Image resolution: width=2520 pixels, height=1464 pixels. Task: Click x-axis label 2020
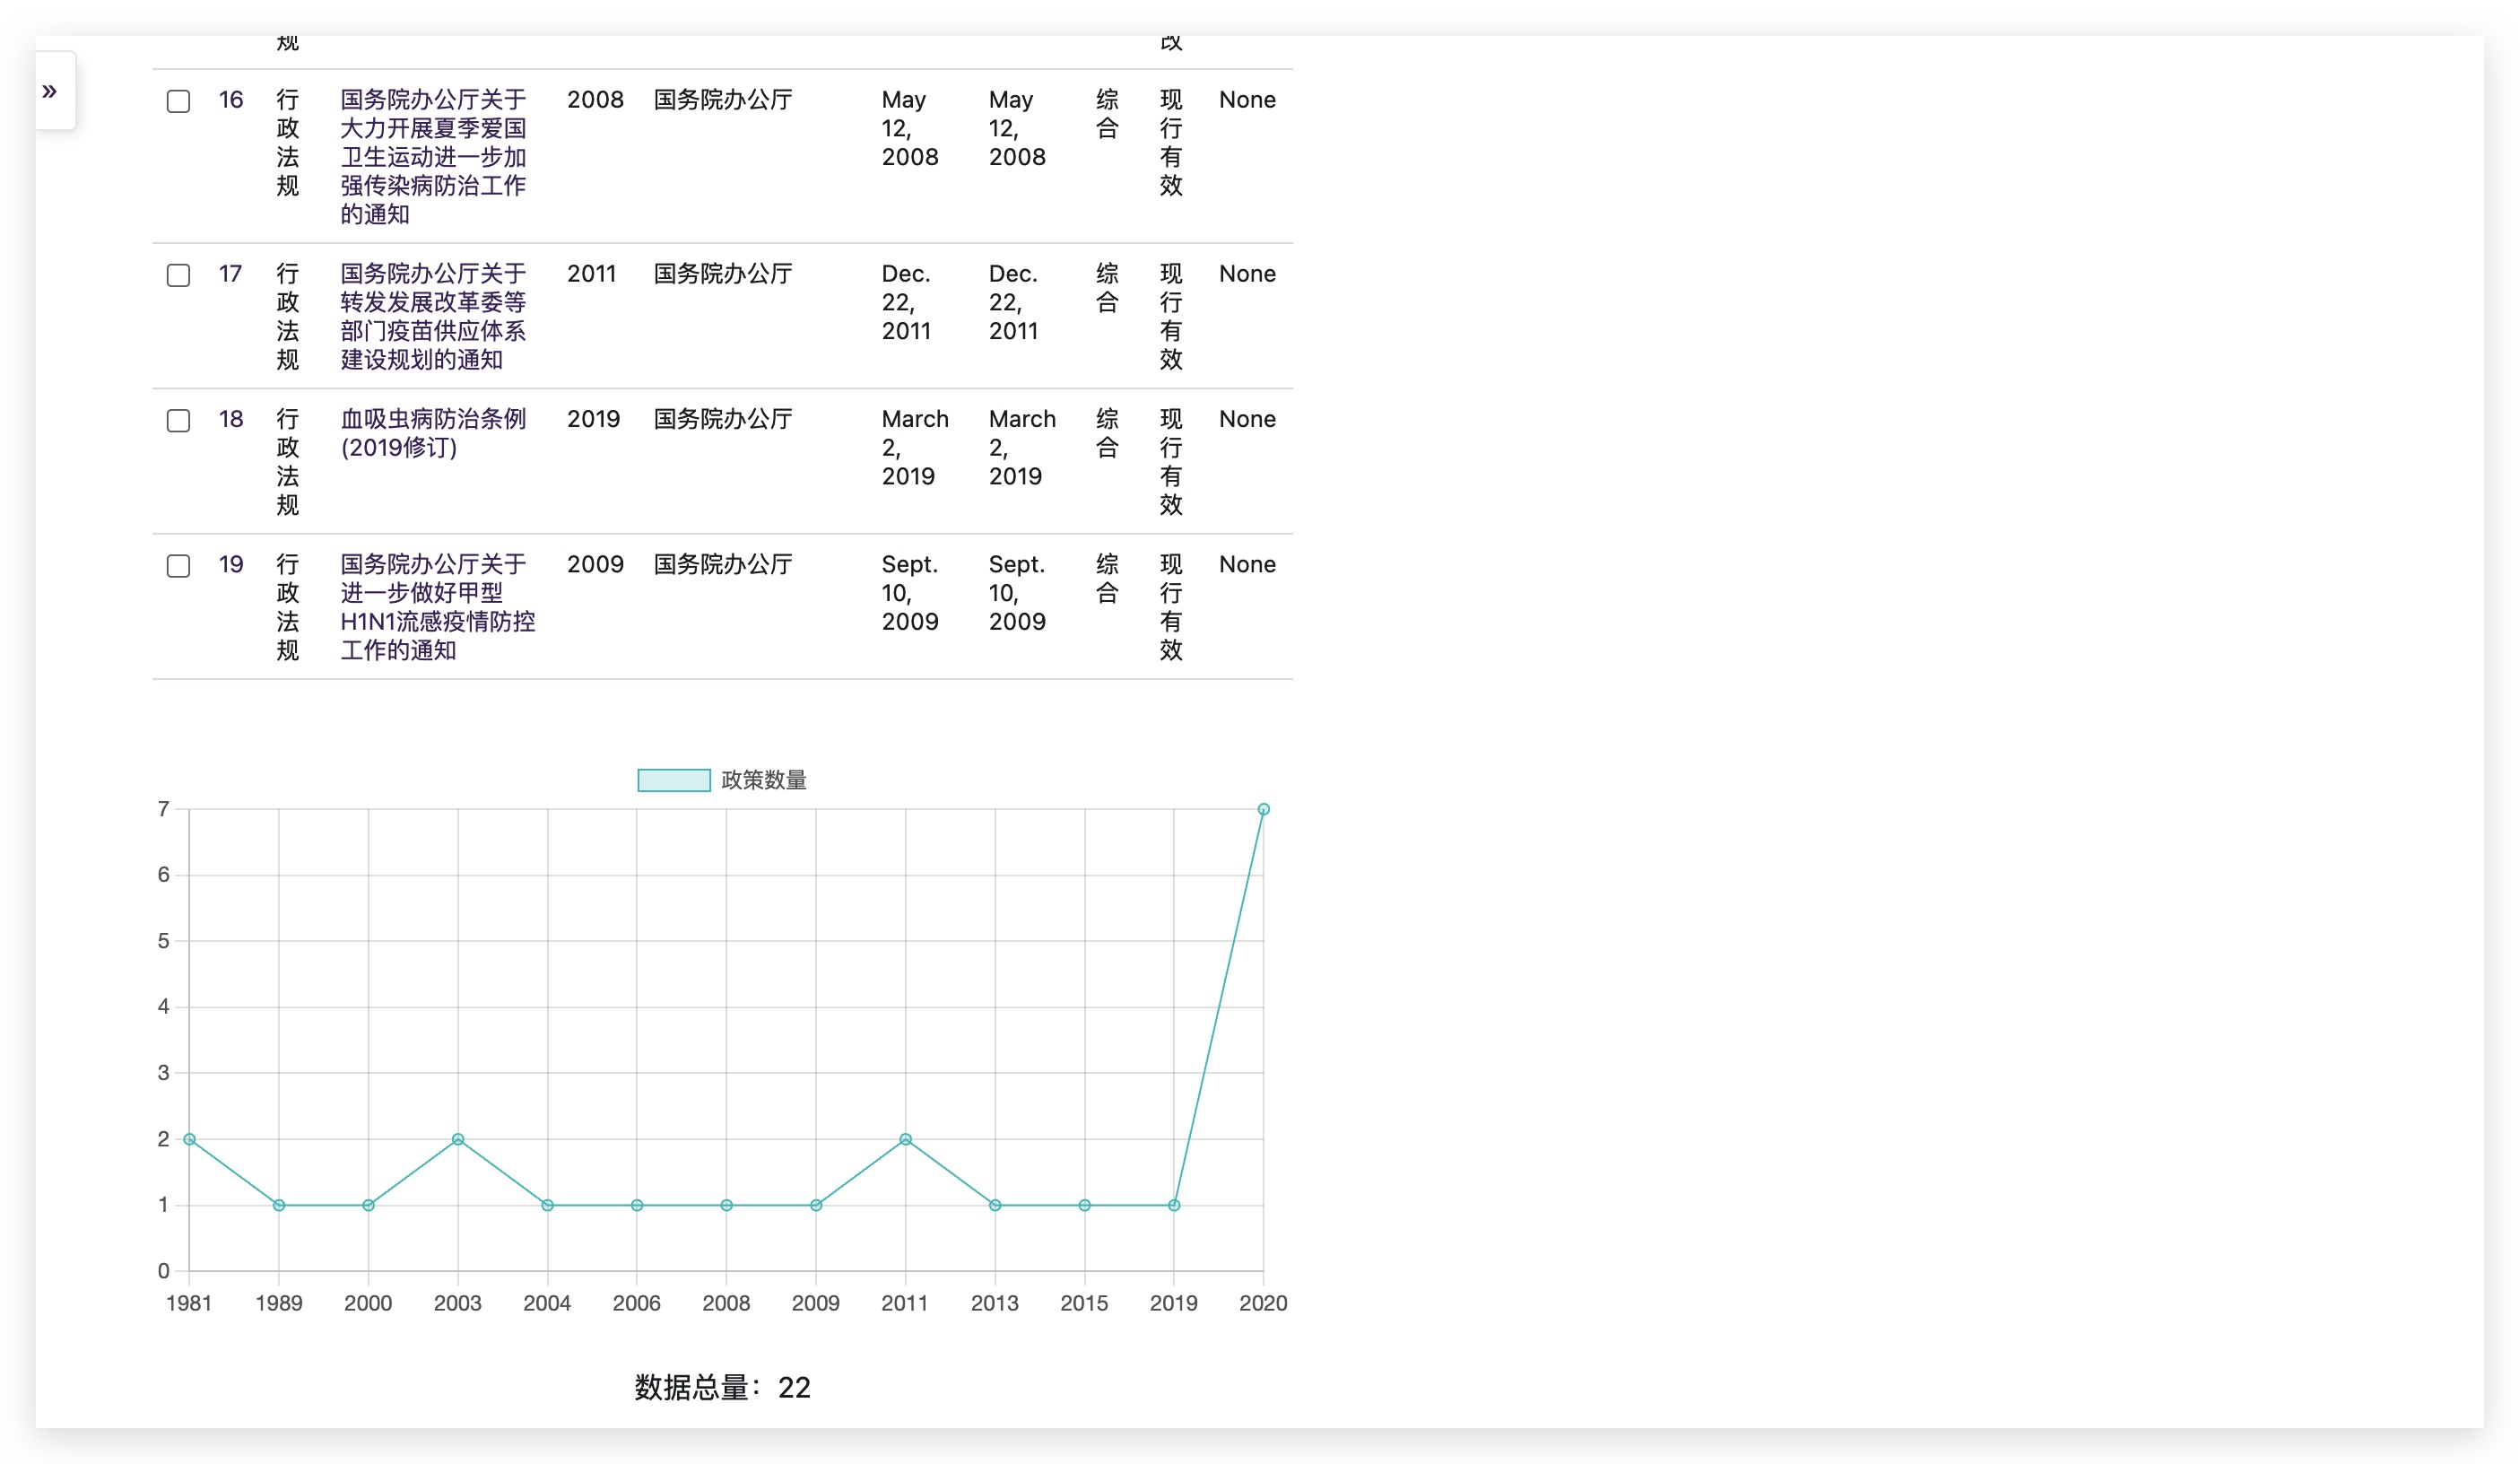point(1263,1303)
